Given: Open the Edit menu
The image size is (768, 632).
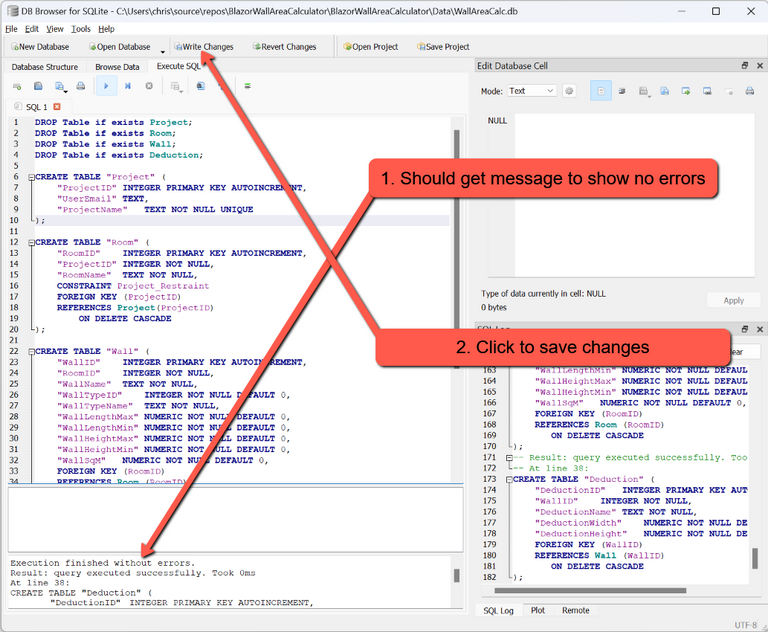Looking at the screenshot, I should point(32,29).
